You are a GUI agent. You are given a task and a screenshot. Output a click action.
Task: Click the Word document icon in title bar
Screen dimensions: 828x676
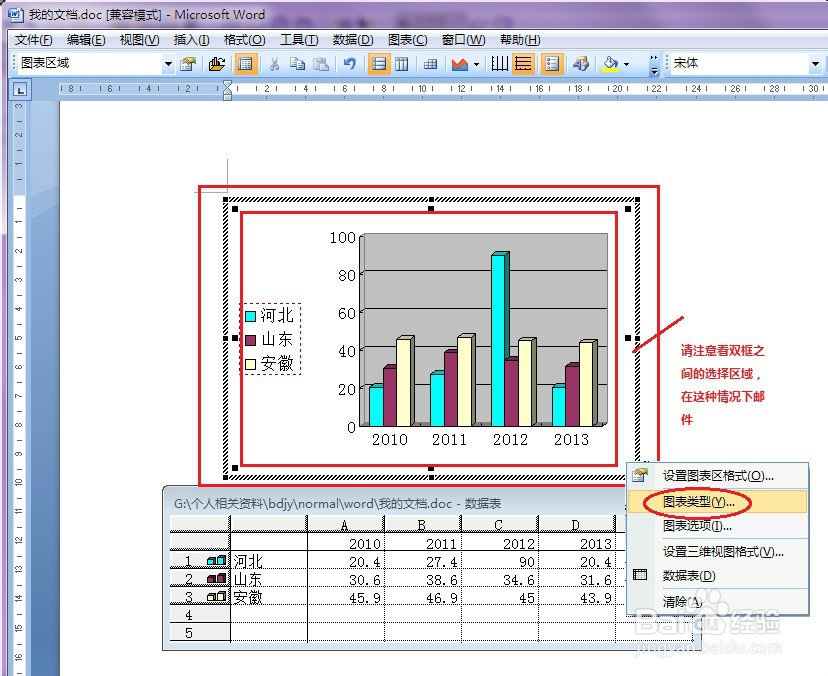click(x=16, y=15)
